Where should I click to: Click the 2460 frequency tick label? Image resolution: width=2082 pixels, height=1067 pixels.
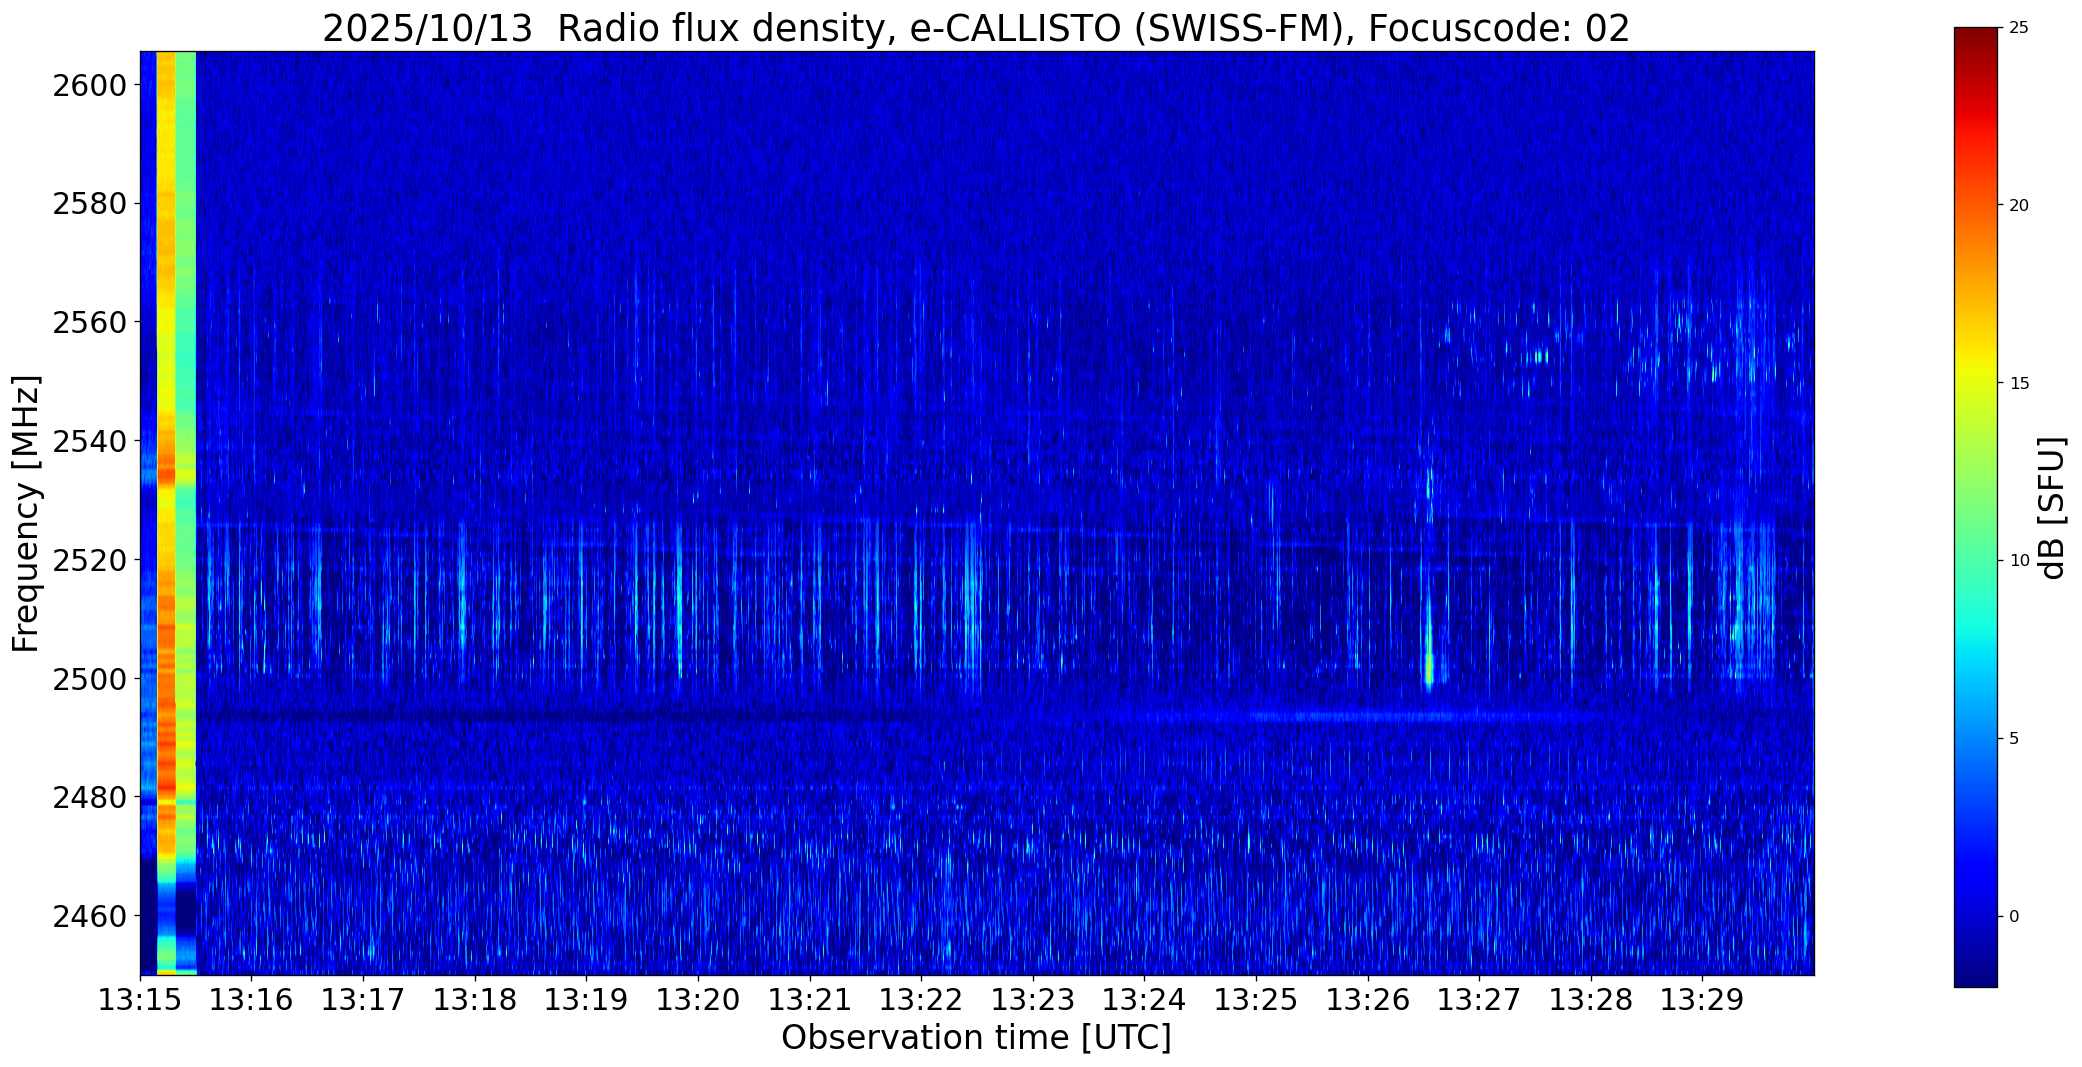[89, 916]
